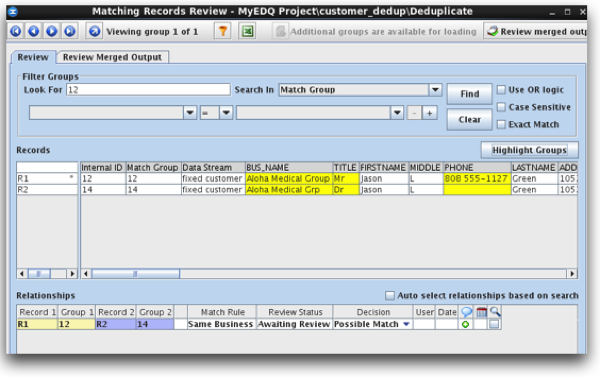Go to the last group arrow icon
600x377 pixels.
click(70, 31)
